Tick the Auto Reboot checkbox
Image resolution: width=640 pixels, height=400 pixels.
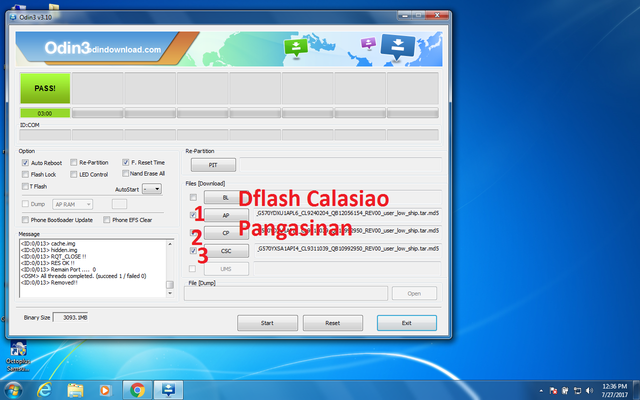pyautogui.click(x=25, y=162)
